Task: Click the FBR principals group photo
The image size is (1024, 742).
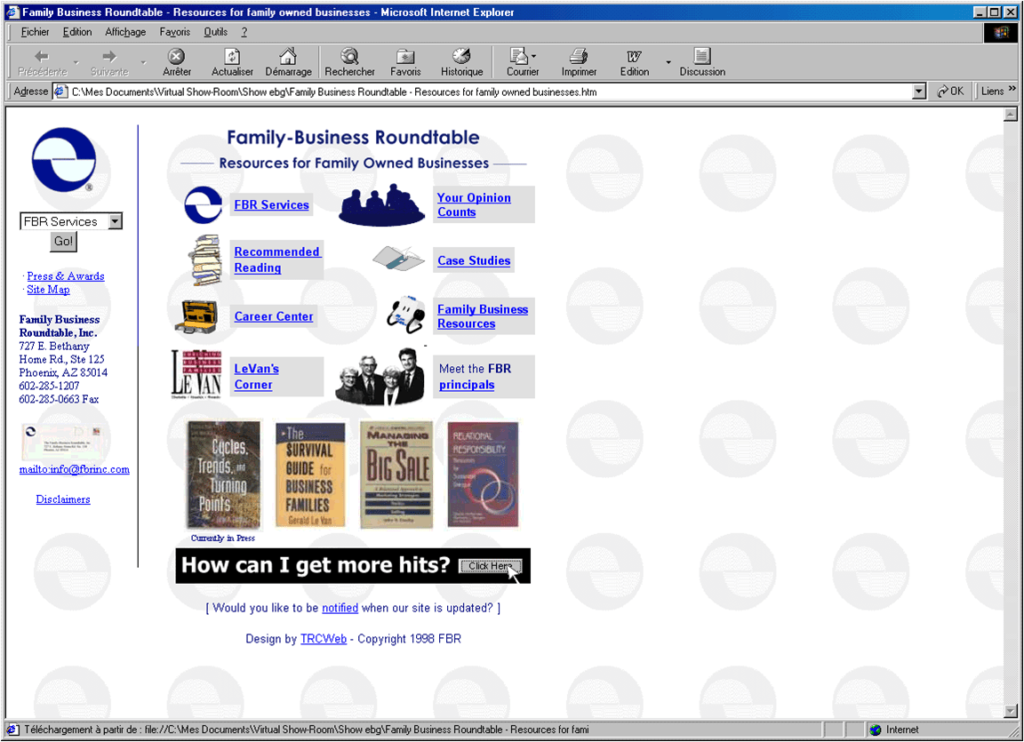Action: pyautogui.click(x=380, y=376)
